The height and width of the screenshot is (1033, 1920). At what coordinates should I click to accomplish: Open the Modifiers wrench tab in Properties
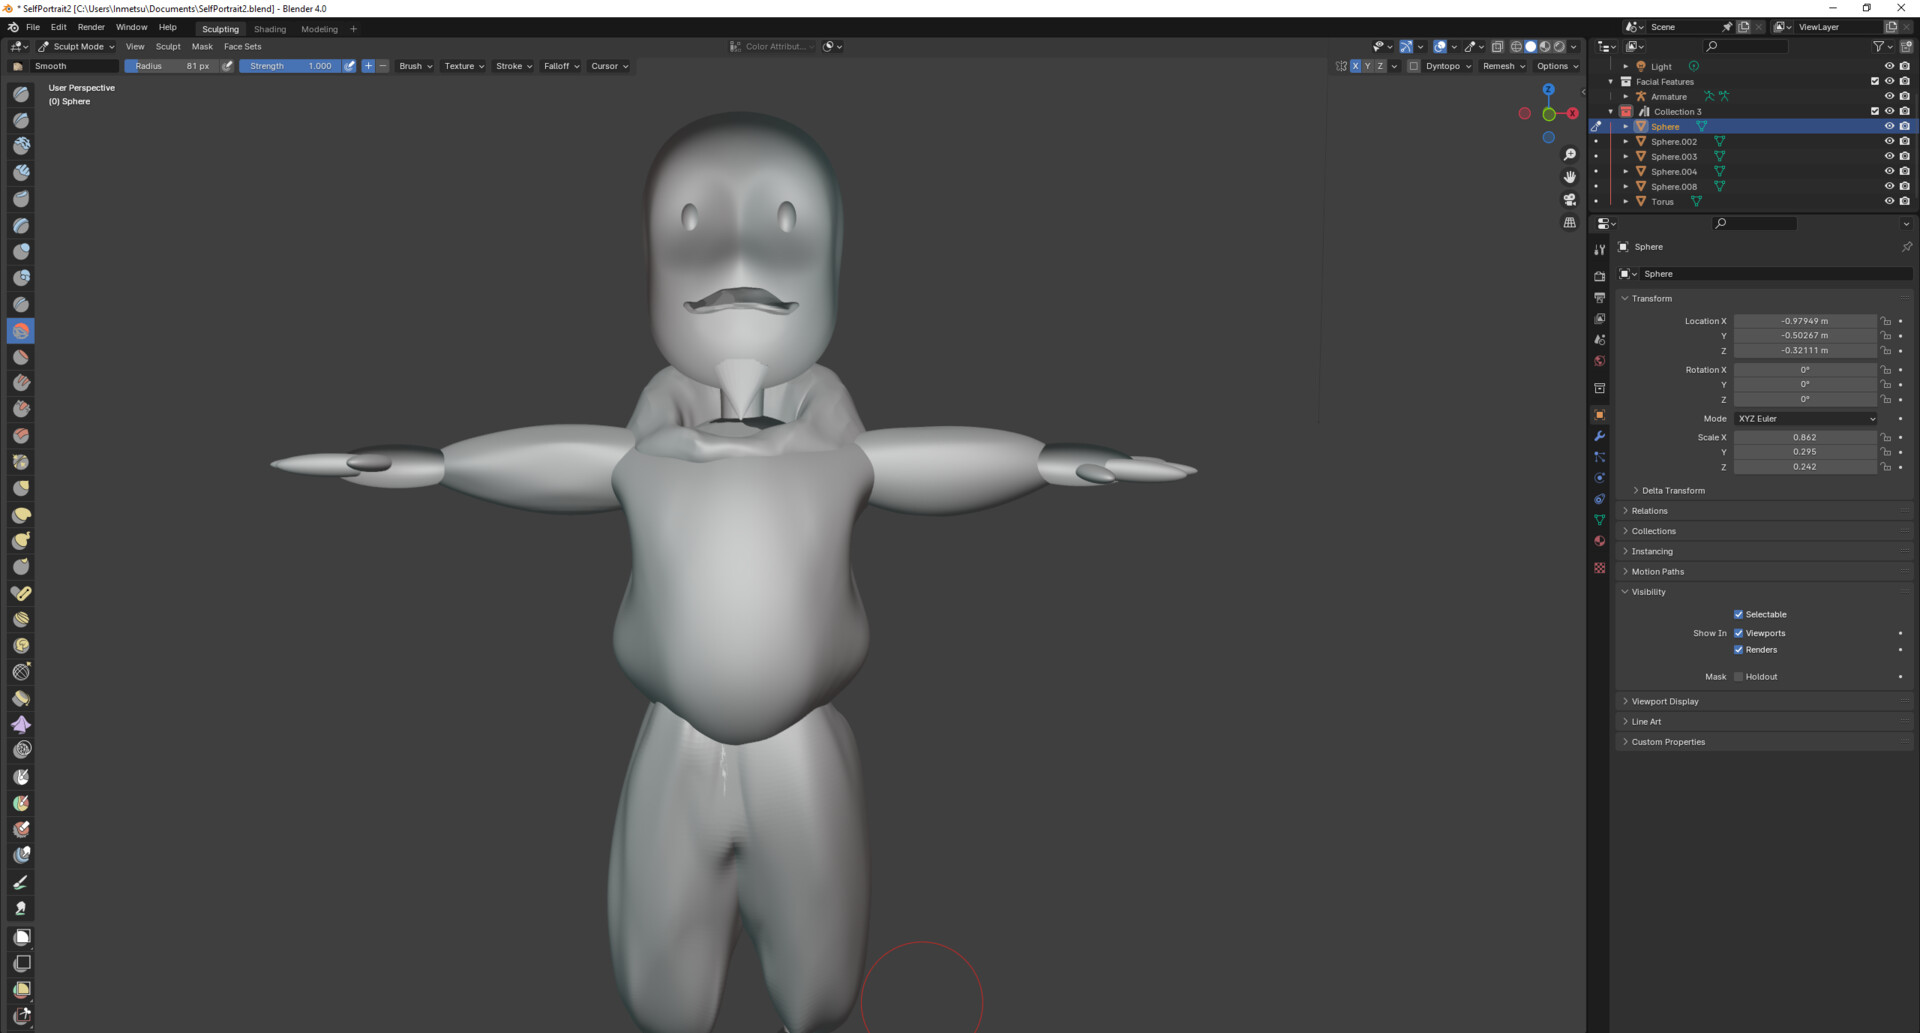pos(1599,436)
